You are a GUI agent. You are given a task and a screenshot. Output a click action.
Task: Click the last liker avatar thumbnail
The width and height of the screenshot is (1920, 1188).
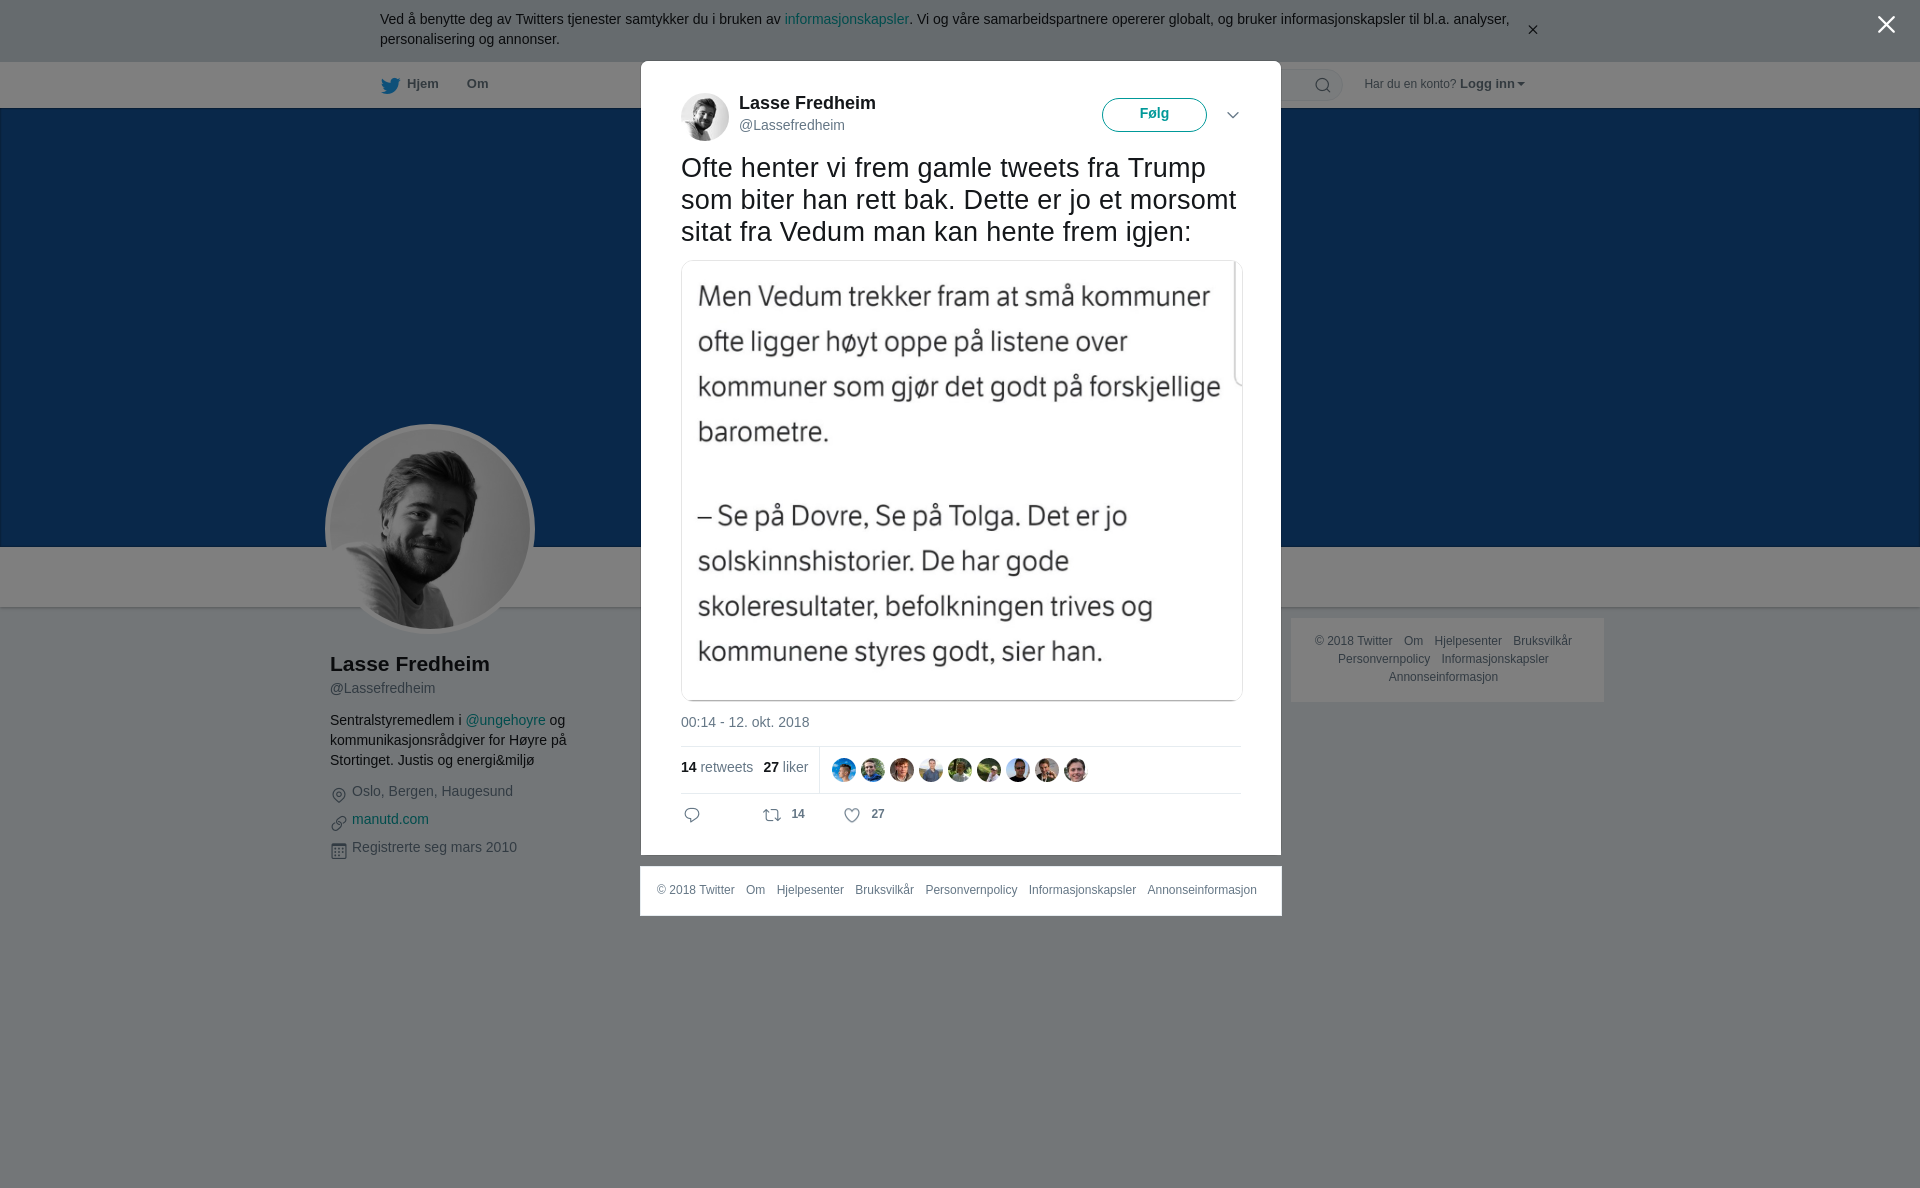click(x=1076, y=770)
